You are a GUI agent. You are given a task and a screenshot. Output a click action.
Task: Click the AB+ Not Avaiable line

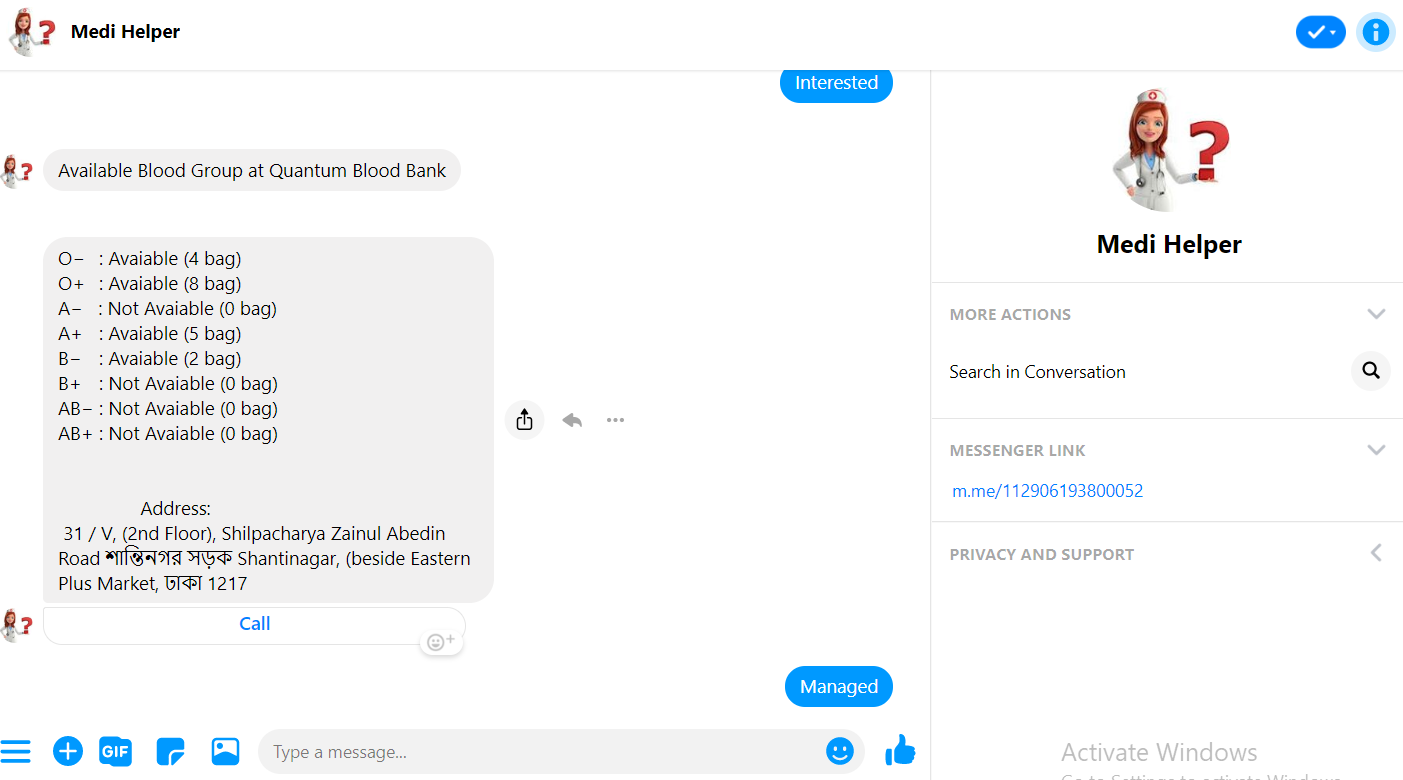[168, 434]
